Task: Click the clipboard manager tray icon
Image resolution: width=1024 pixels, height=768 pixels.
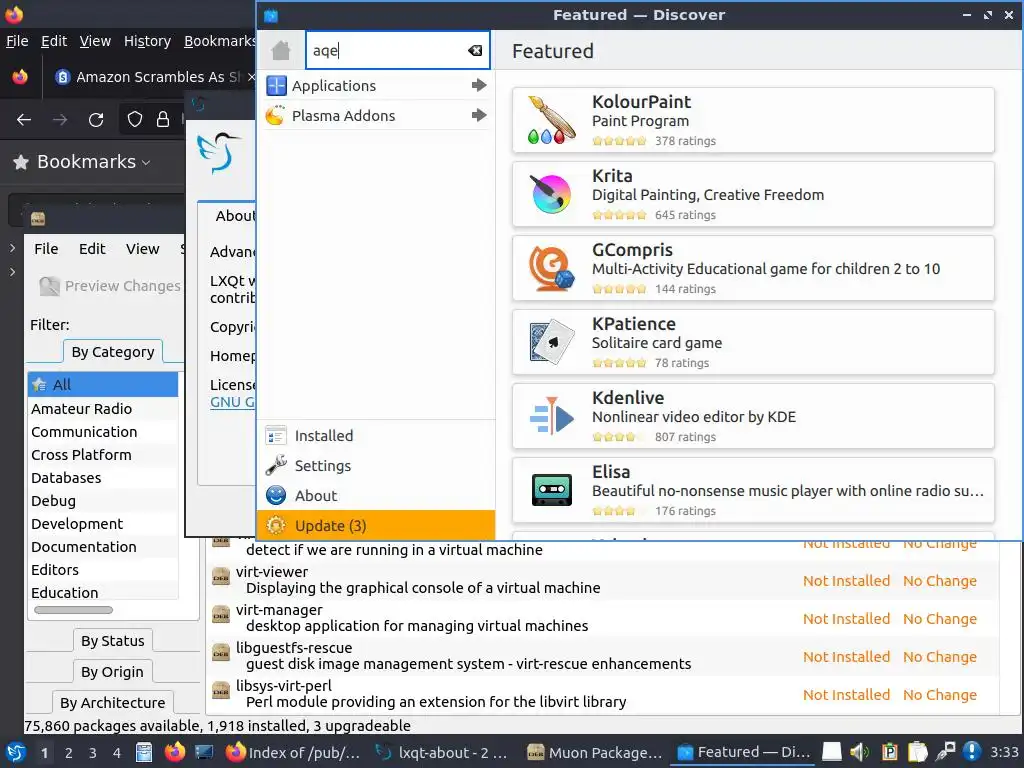Action: pyautogui.click(x=918, y=752)
